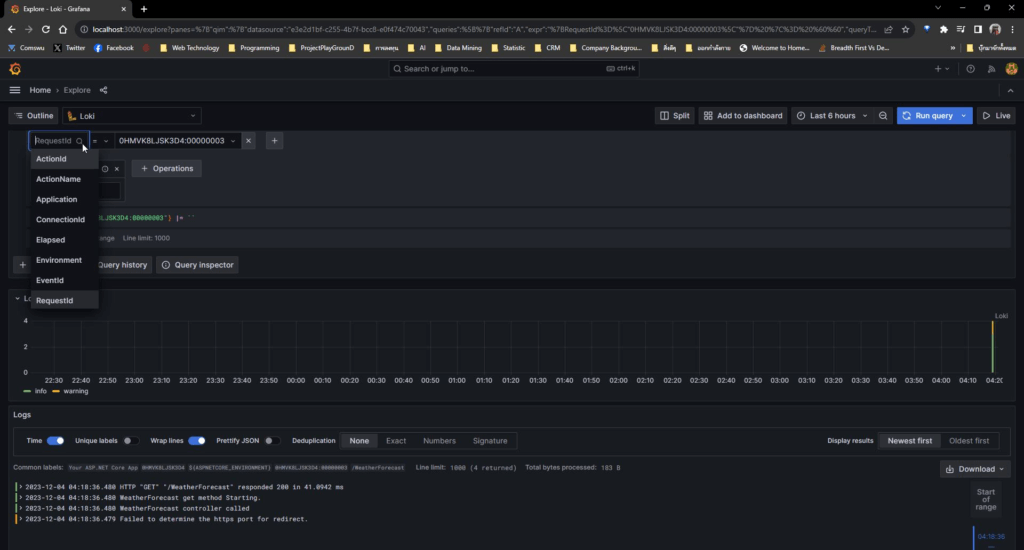Add a new label filter with plus
This screenshot has width=1024, height=550.
click(274, 140)
